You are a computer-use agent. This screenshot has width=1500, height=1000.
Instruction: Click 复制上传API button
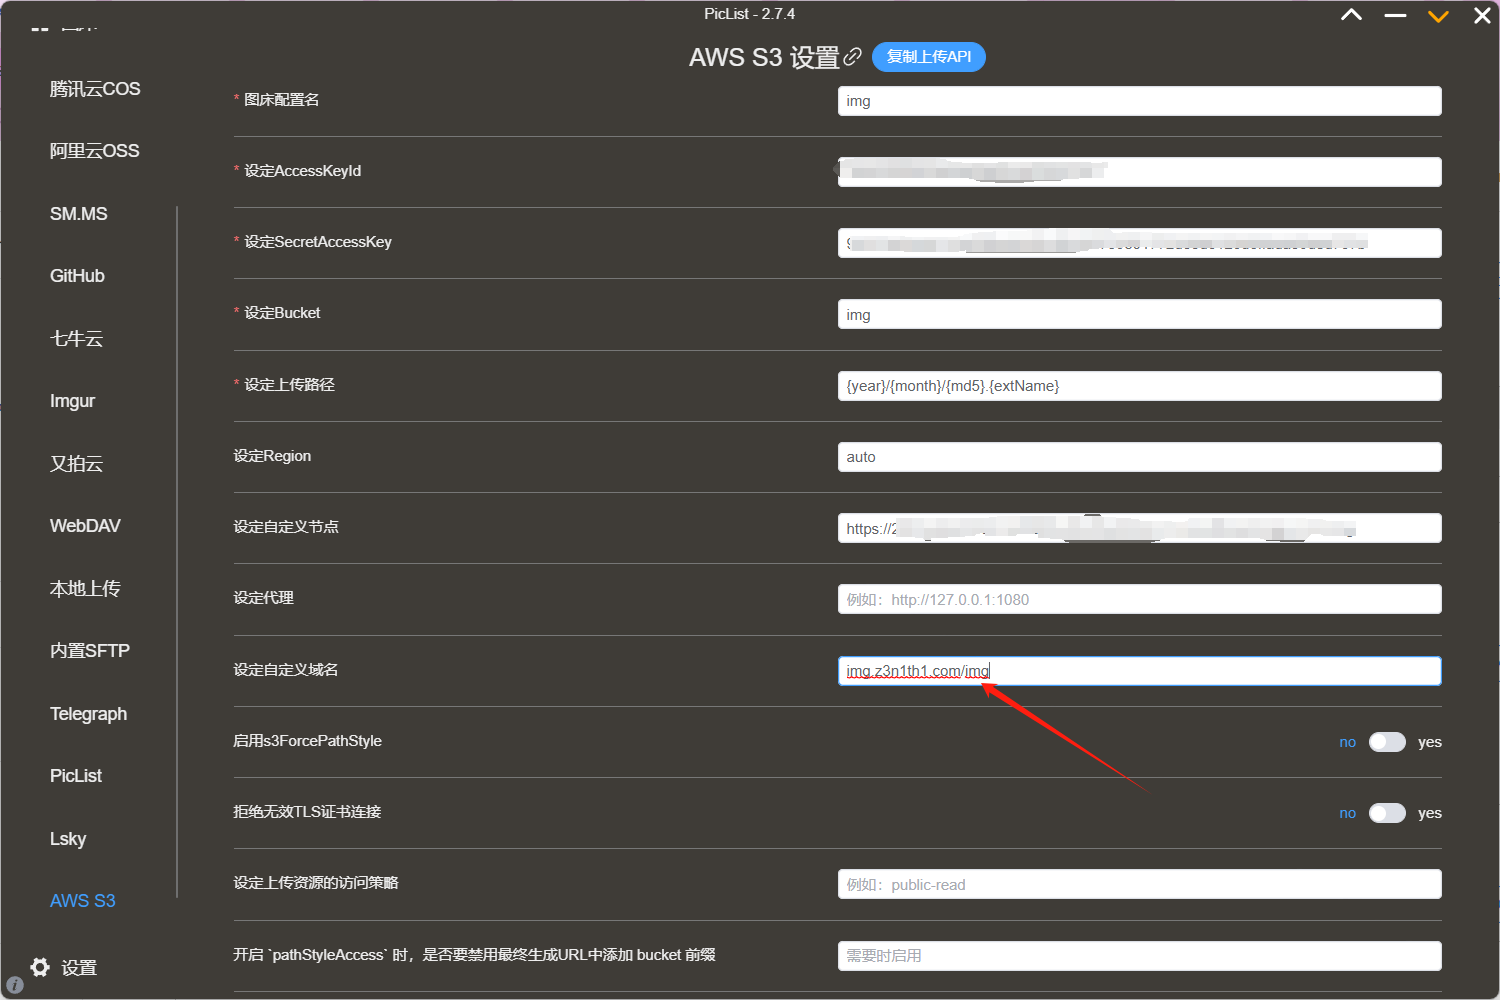pos(928,57)
